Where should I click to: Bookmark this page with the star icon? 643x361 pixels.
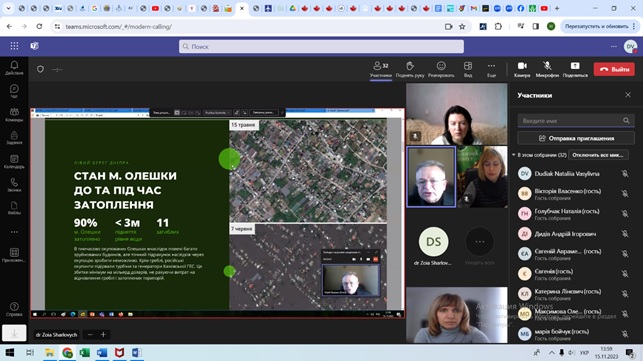pos(462,26)
